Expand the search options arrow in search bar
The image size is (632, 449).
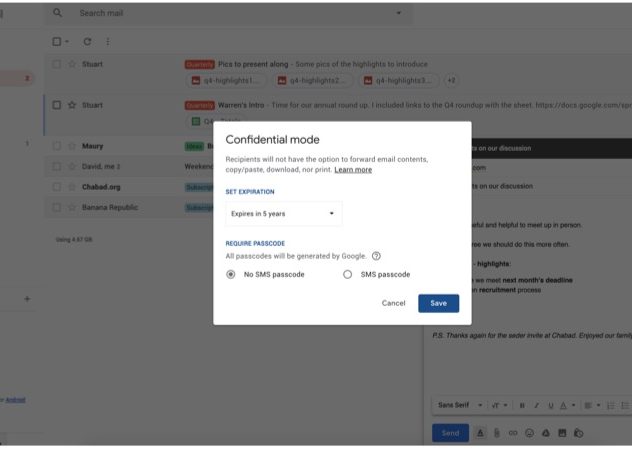[399, 13]
